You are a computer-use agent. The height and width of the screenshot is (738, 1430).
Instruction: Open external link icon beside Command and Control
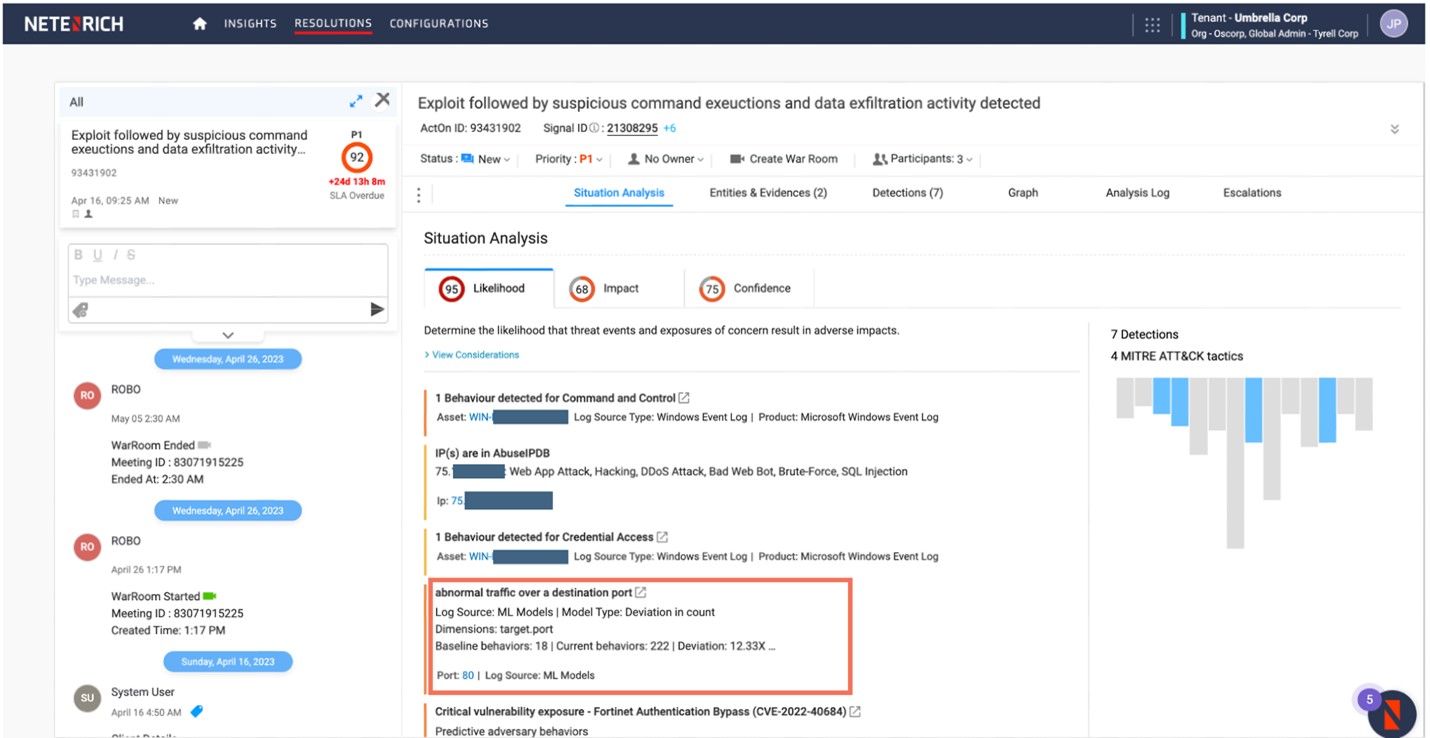(x=684, y=398)
